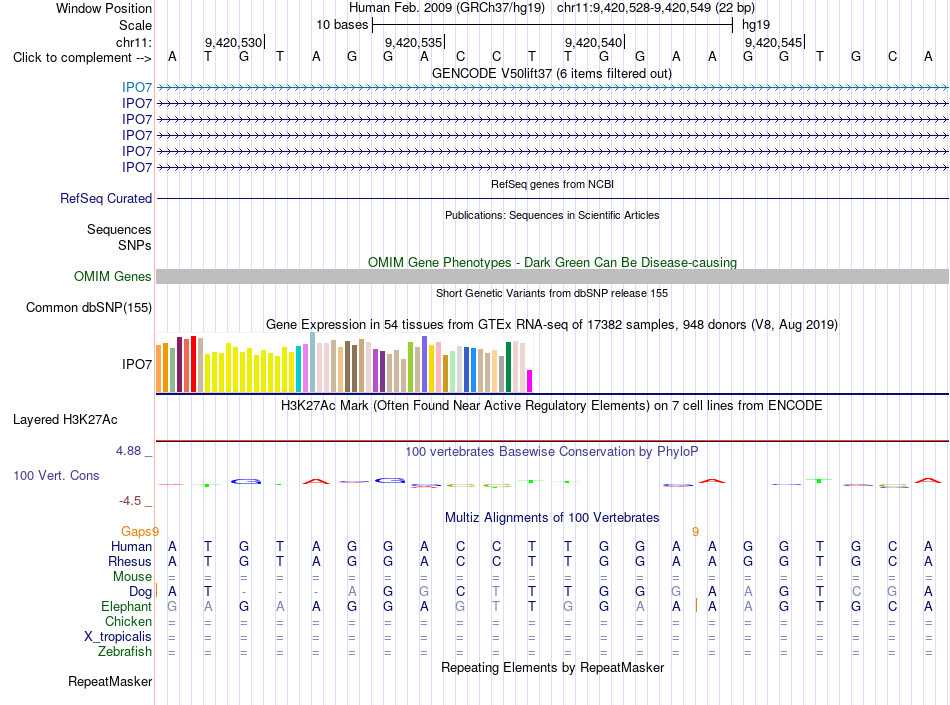Open the 'Gene Expression in 54 tissues' GTEx title
Screen dimensions: 950x705
point(551,325)
